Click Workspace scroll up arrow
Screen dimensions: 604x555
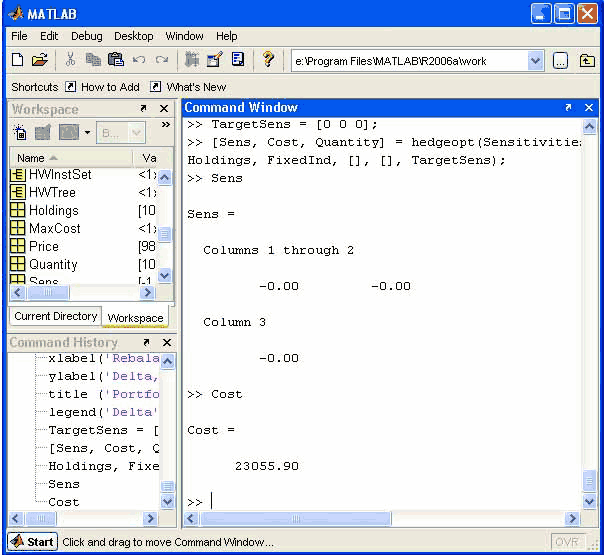coord(164,177)
